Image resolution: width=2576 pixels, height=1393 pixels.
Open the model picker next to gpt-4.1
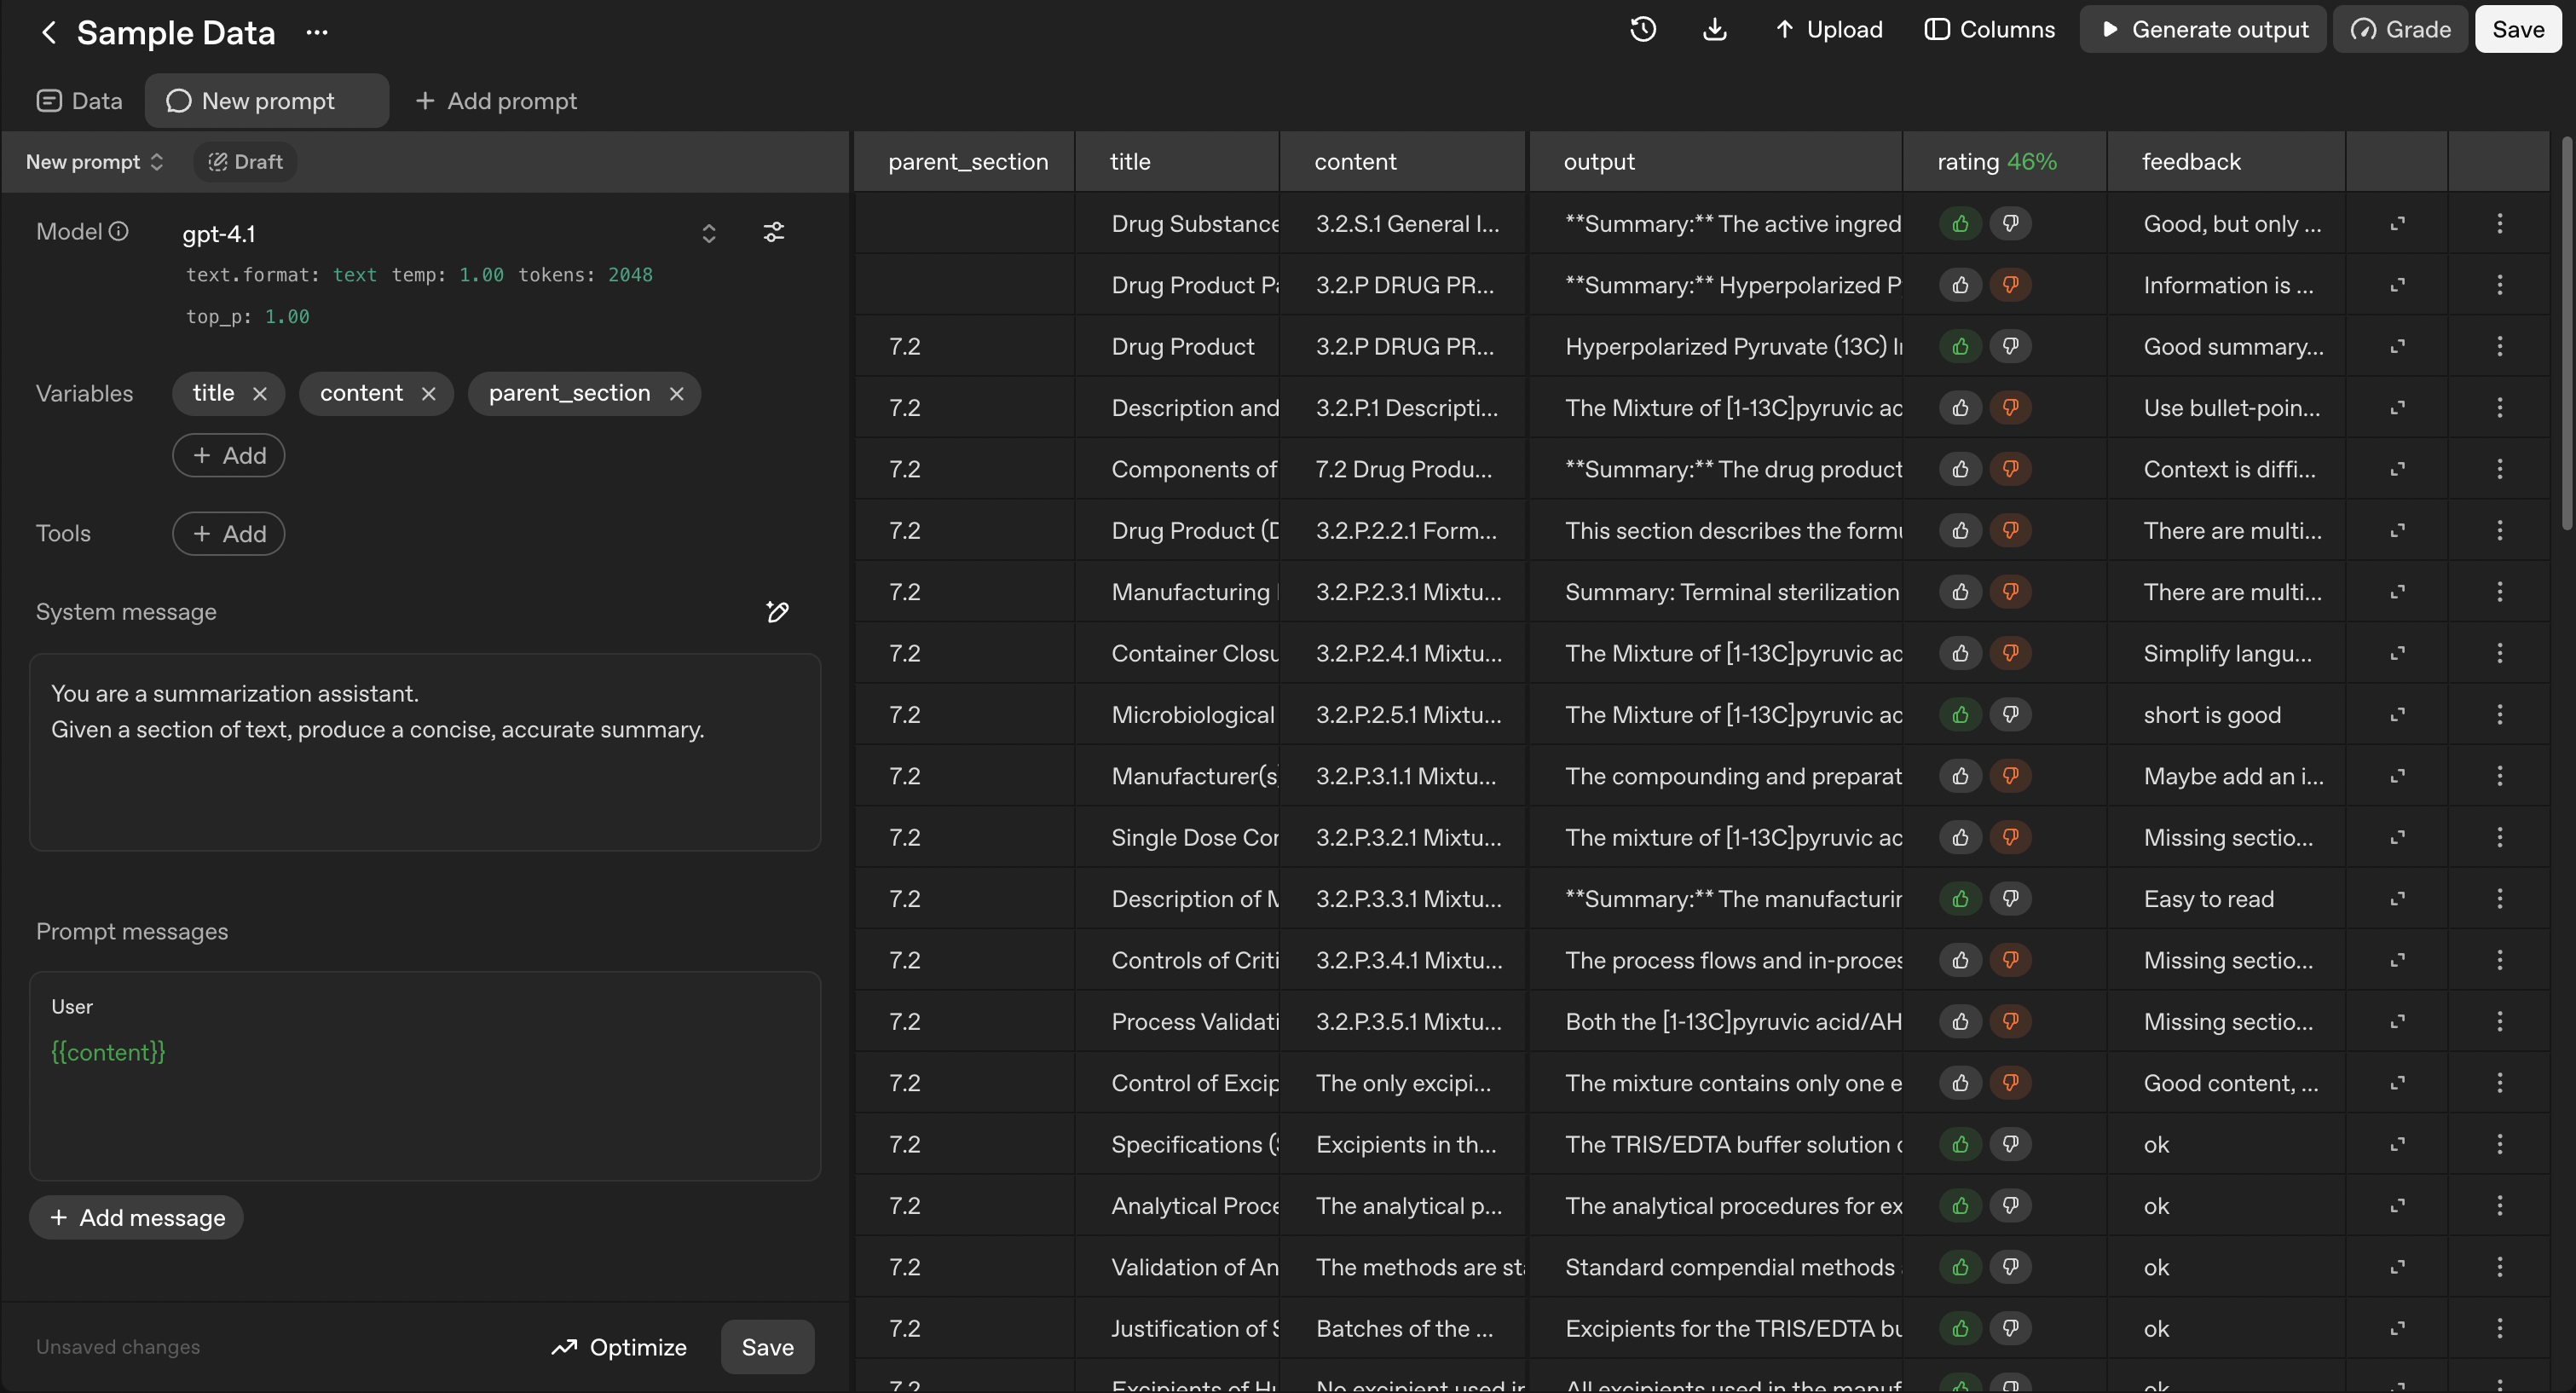coord(709,233)
